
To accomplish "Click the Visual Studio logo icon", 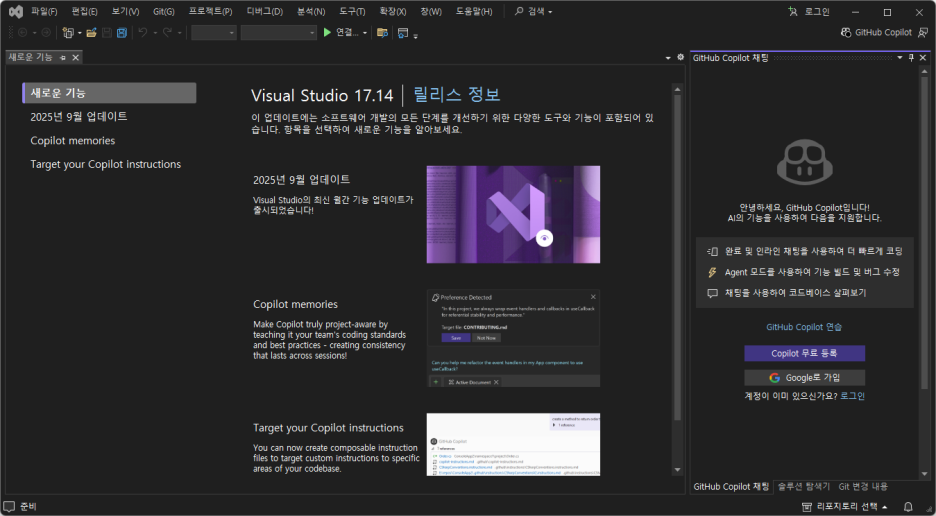I will tap(16, 11).
